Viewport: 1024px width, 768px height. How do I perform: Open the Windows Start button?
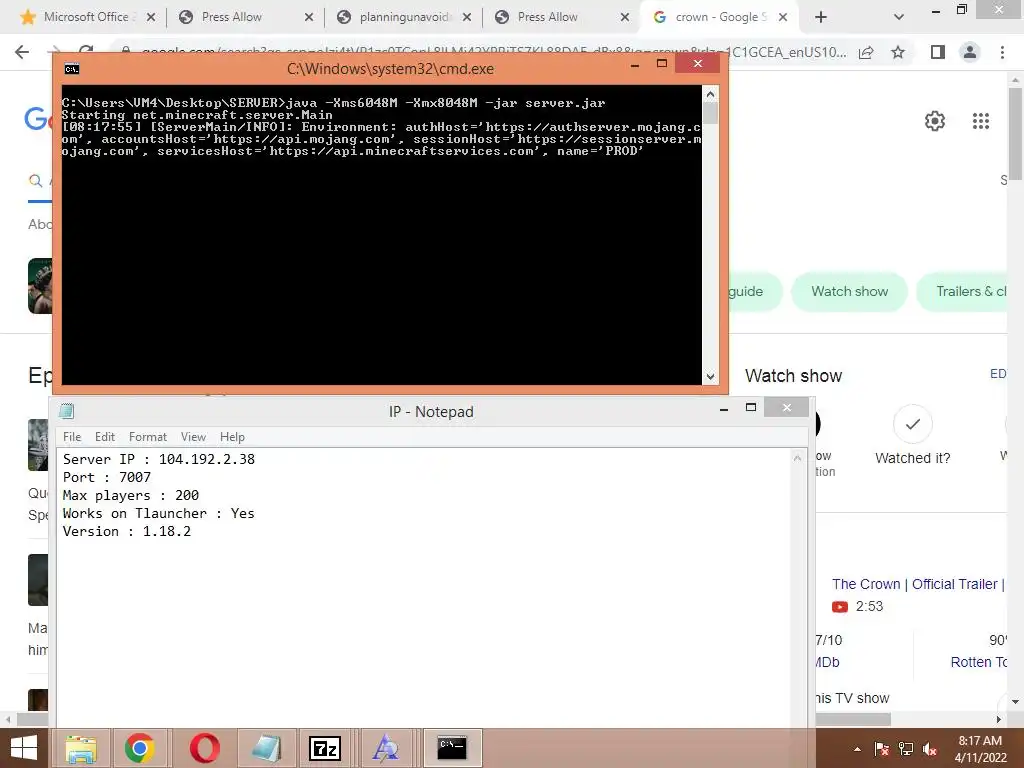click(24, 748)
